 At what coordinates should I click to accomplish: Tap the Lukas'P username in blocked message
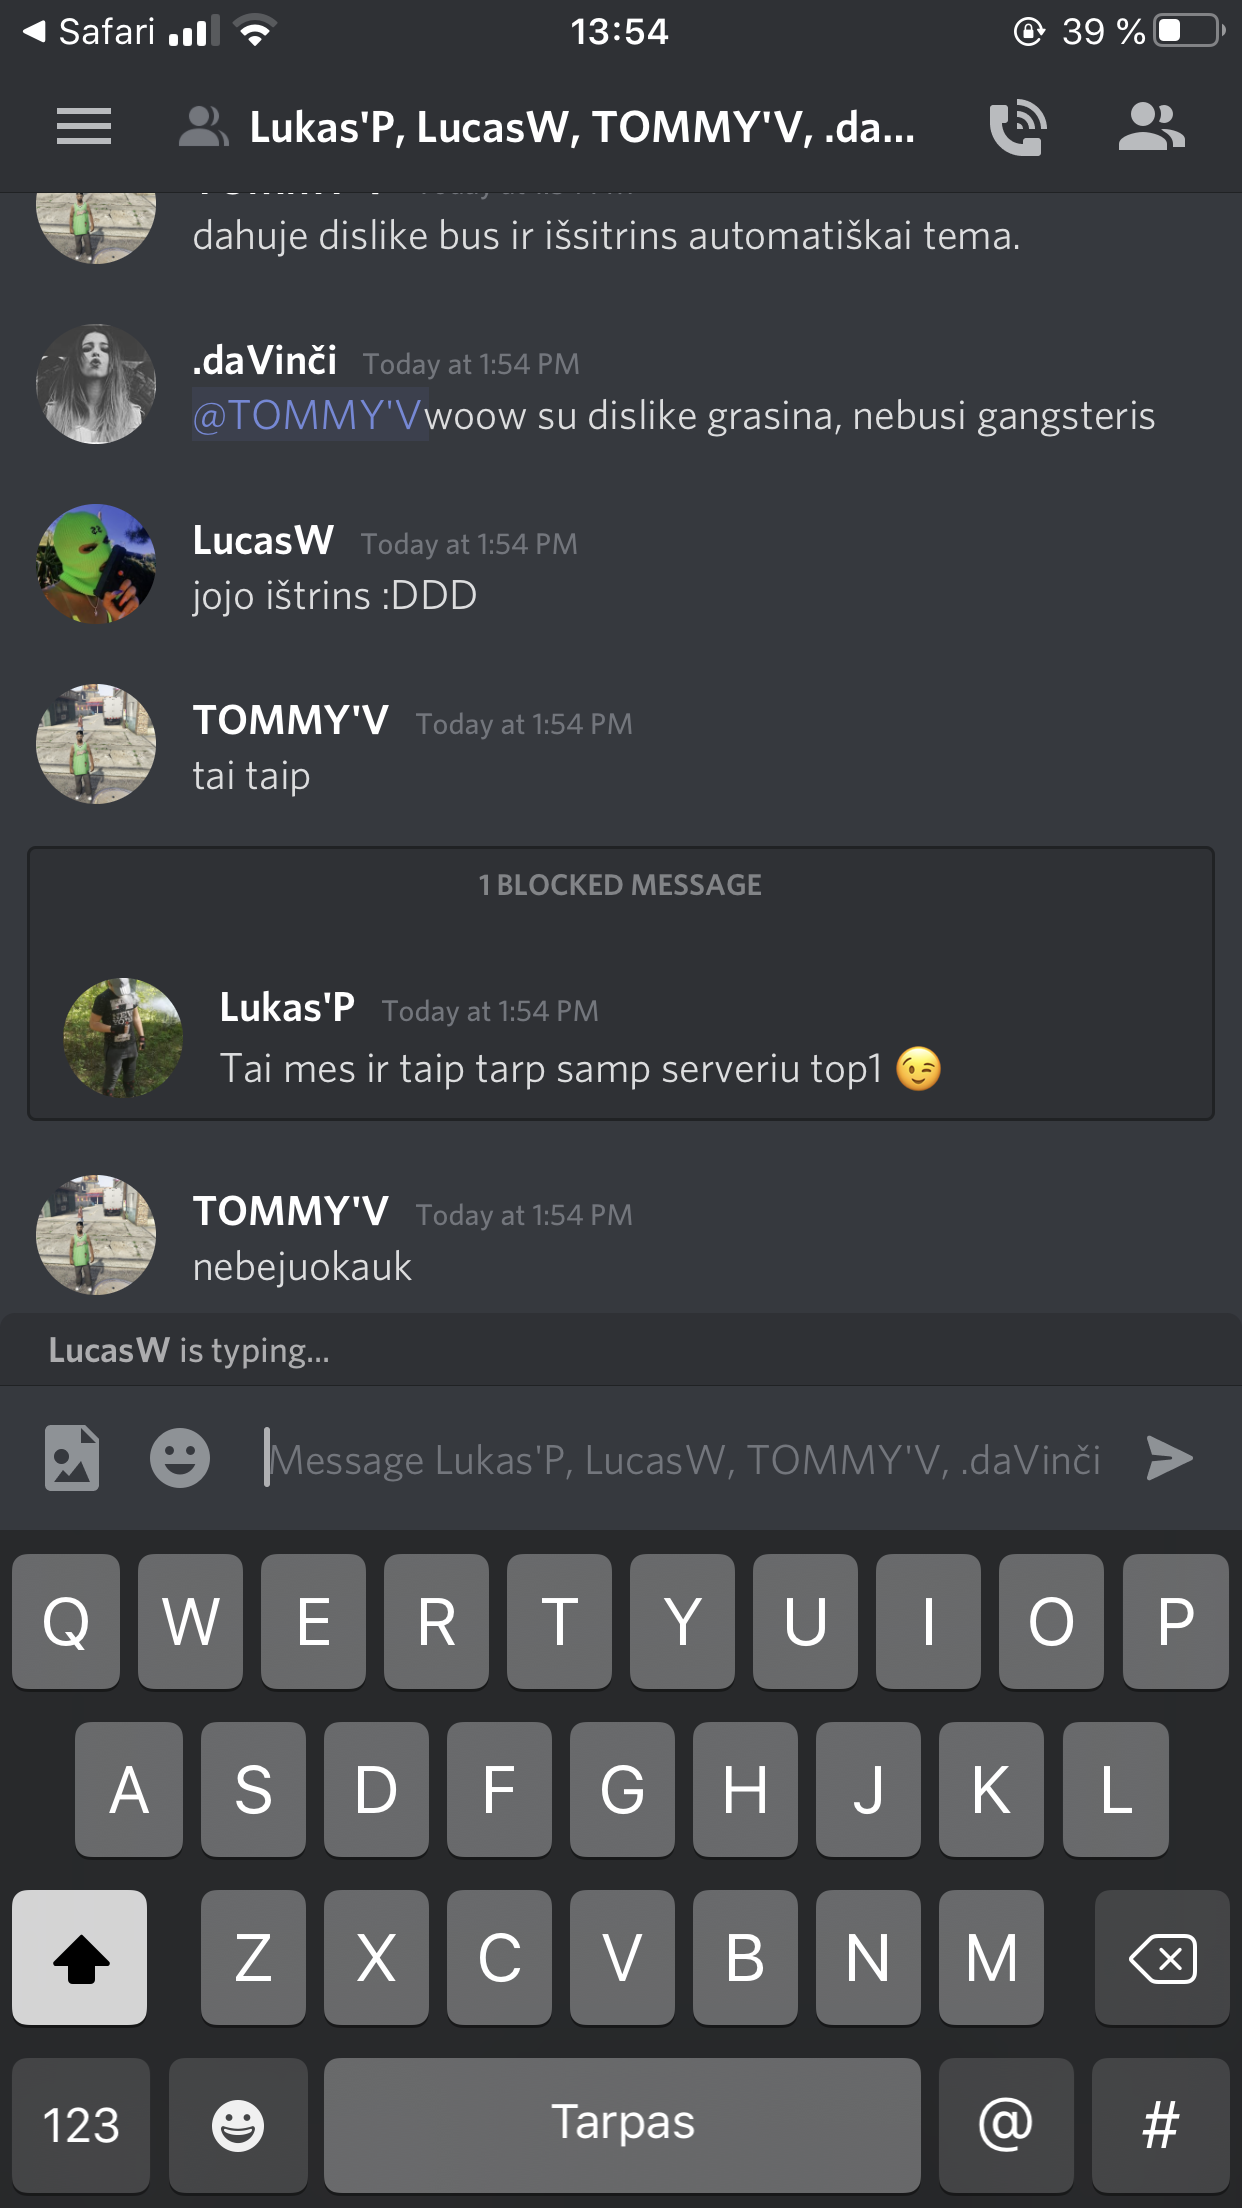click(x=287, y=1008)
